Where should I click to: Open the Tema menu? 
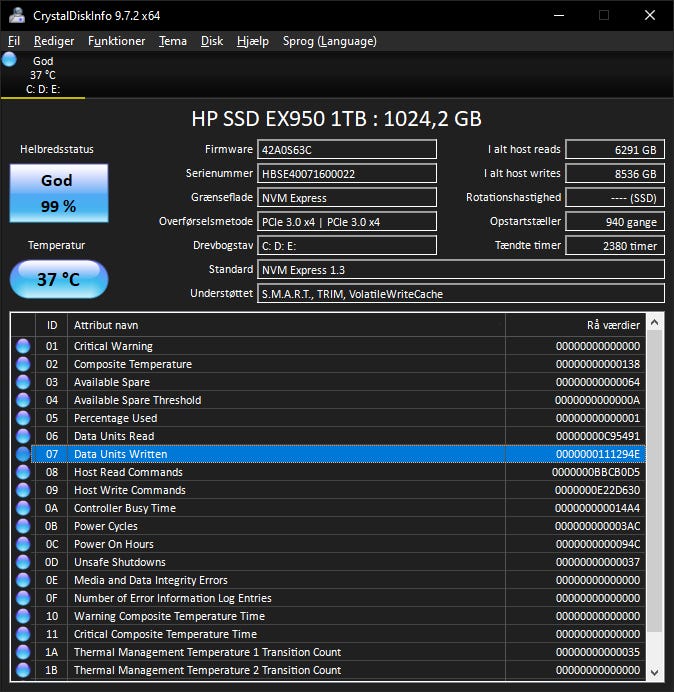[x=172, y=41]
